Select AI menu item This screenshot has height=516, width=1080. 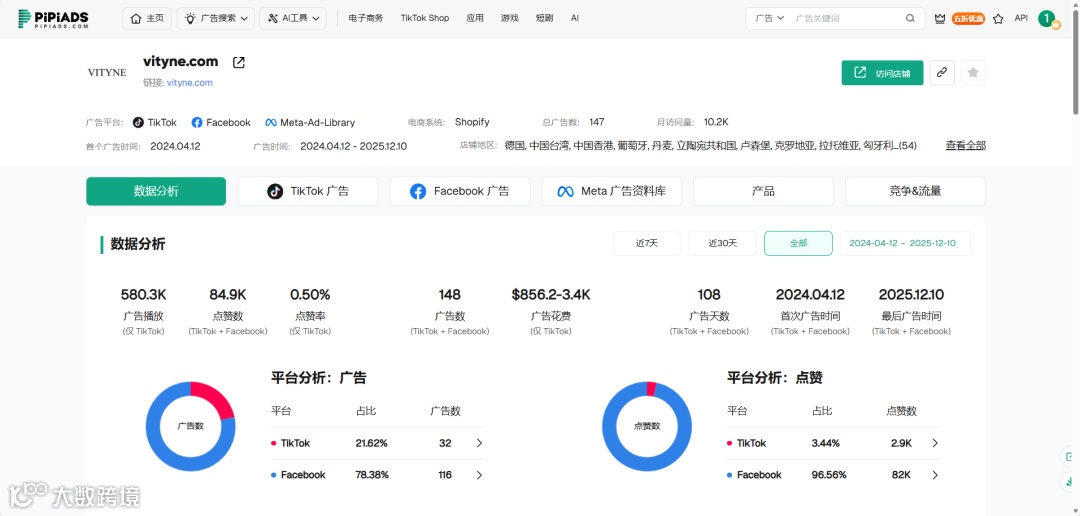coord(574,19)
